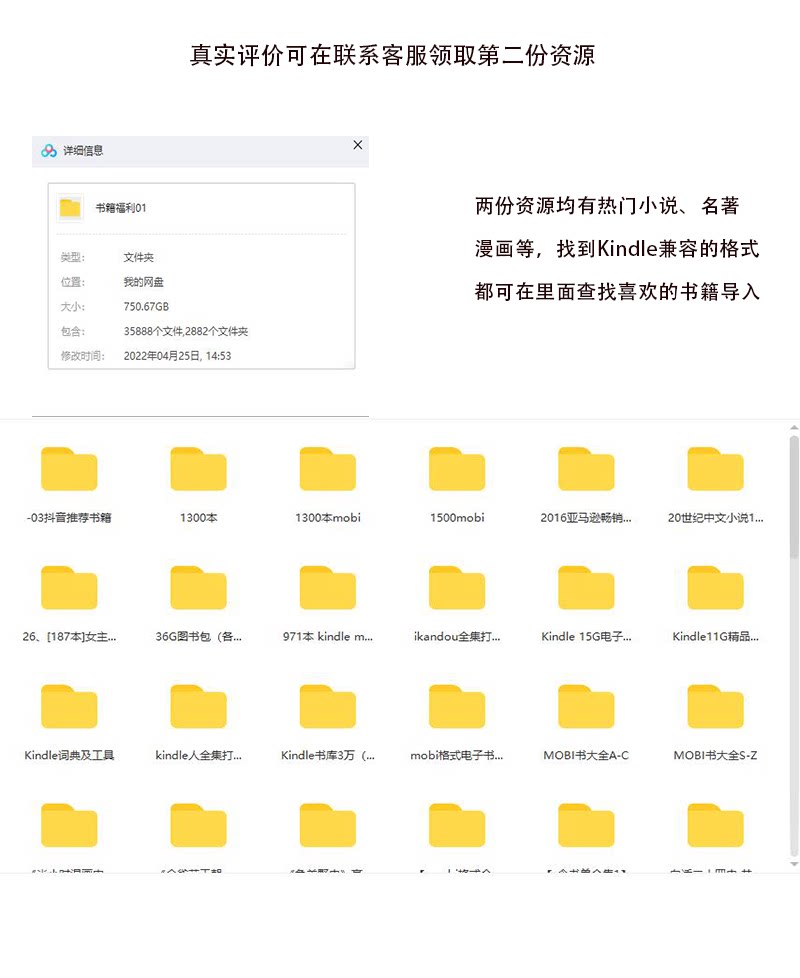Image resolution: width=800 pixels, height=978 pixels.
Task: Click the scrollbar down arrow
Action: click(794, 864)
